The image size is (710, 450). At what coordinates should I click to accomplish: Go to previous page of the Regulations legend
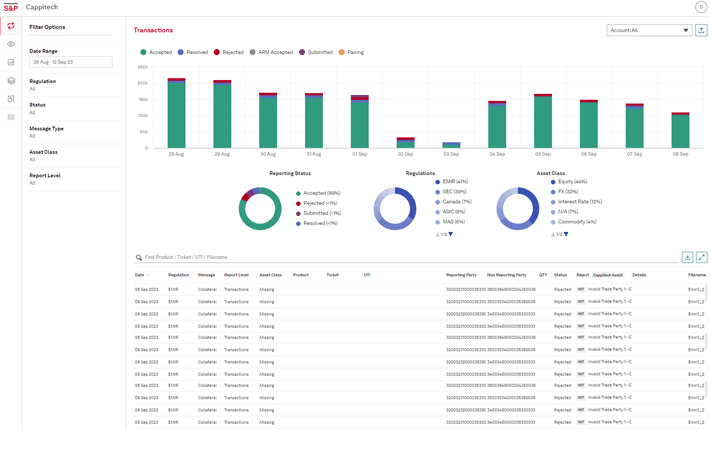coord(437,235)
